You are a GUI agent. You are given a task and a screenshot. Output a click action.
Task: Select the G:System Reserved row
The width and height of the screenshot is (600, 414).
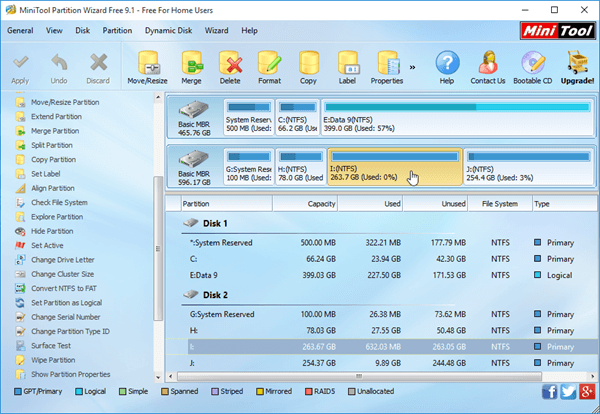(381, 314)
